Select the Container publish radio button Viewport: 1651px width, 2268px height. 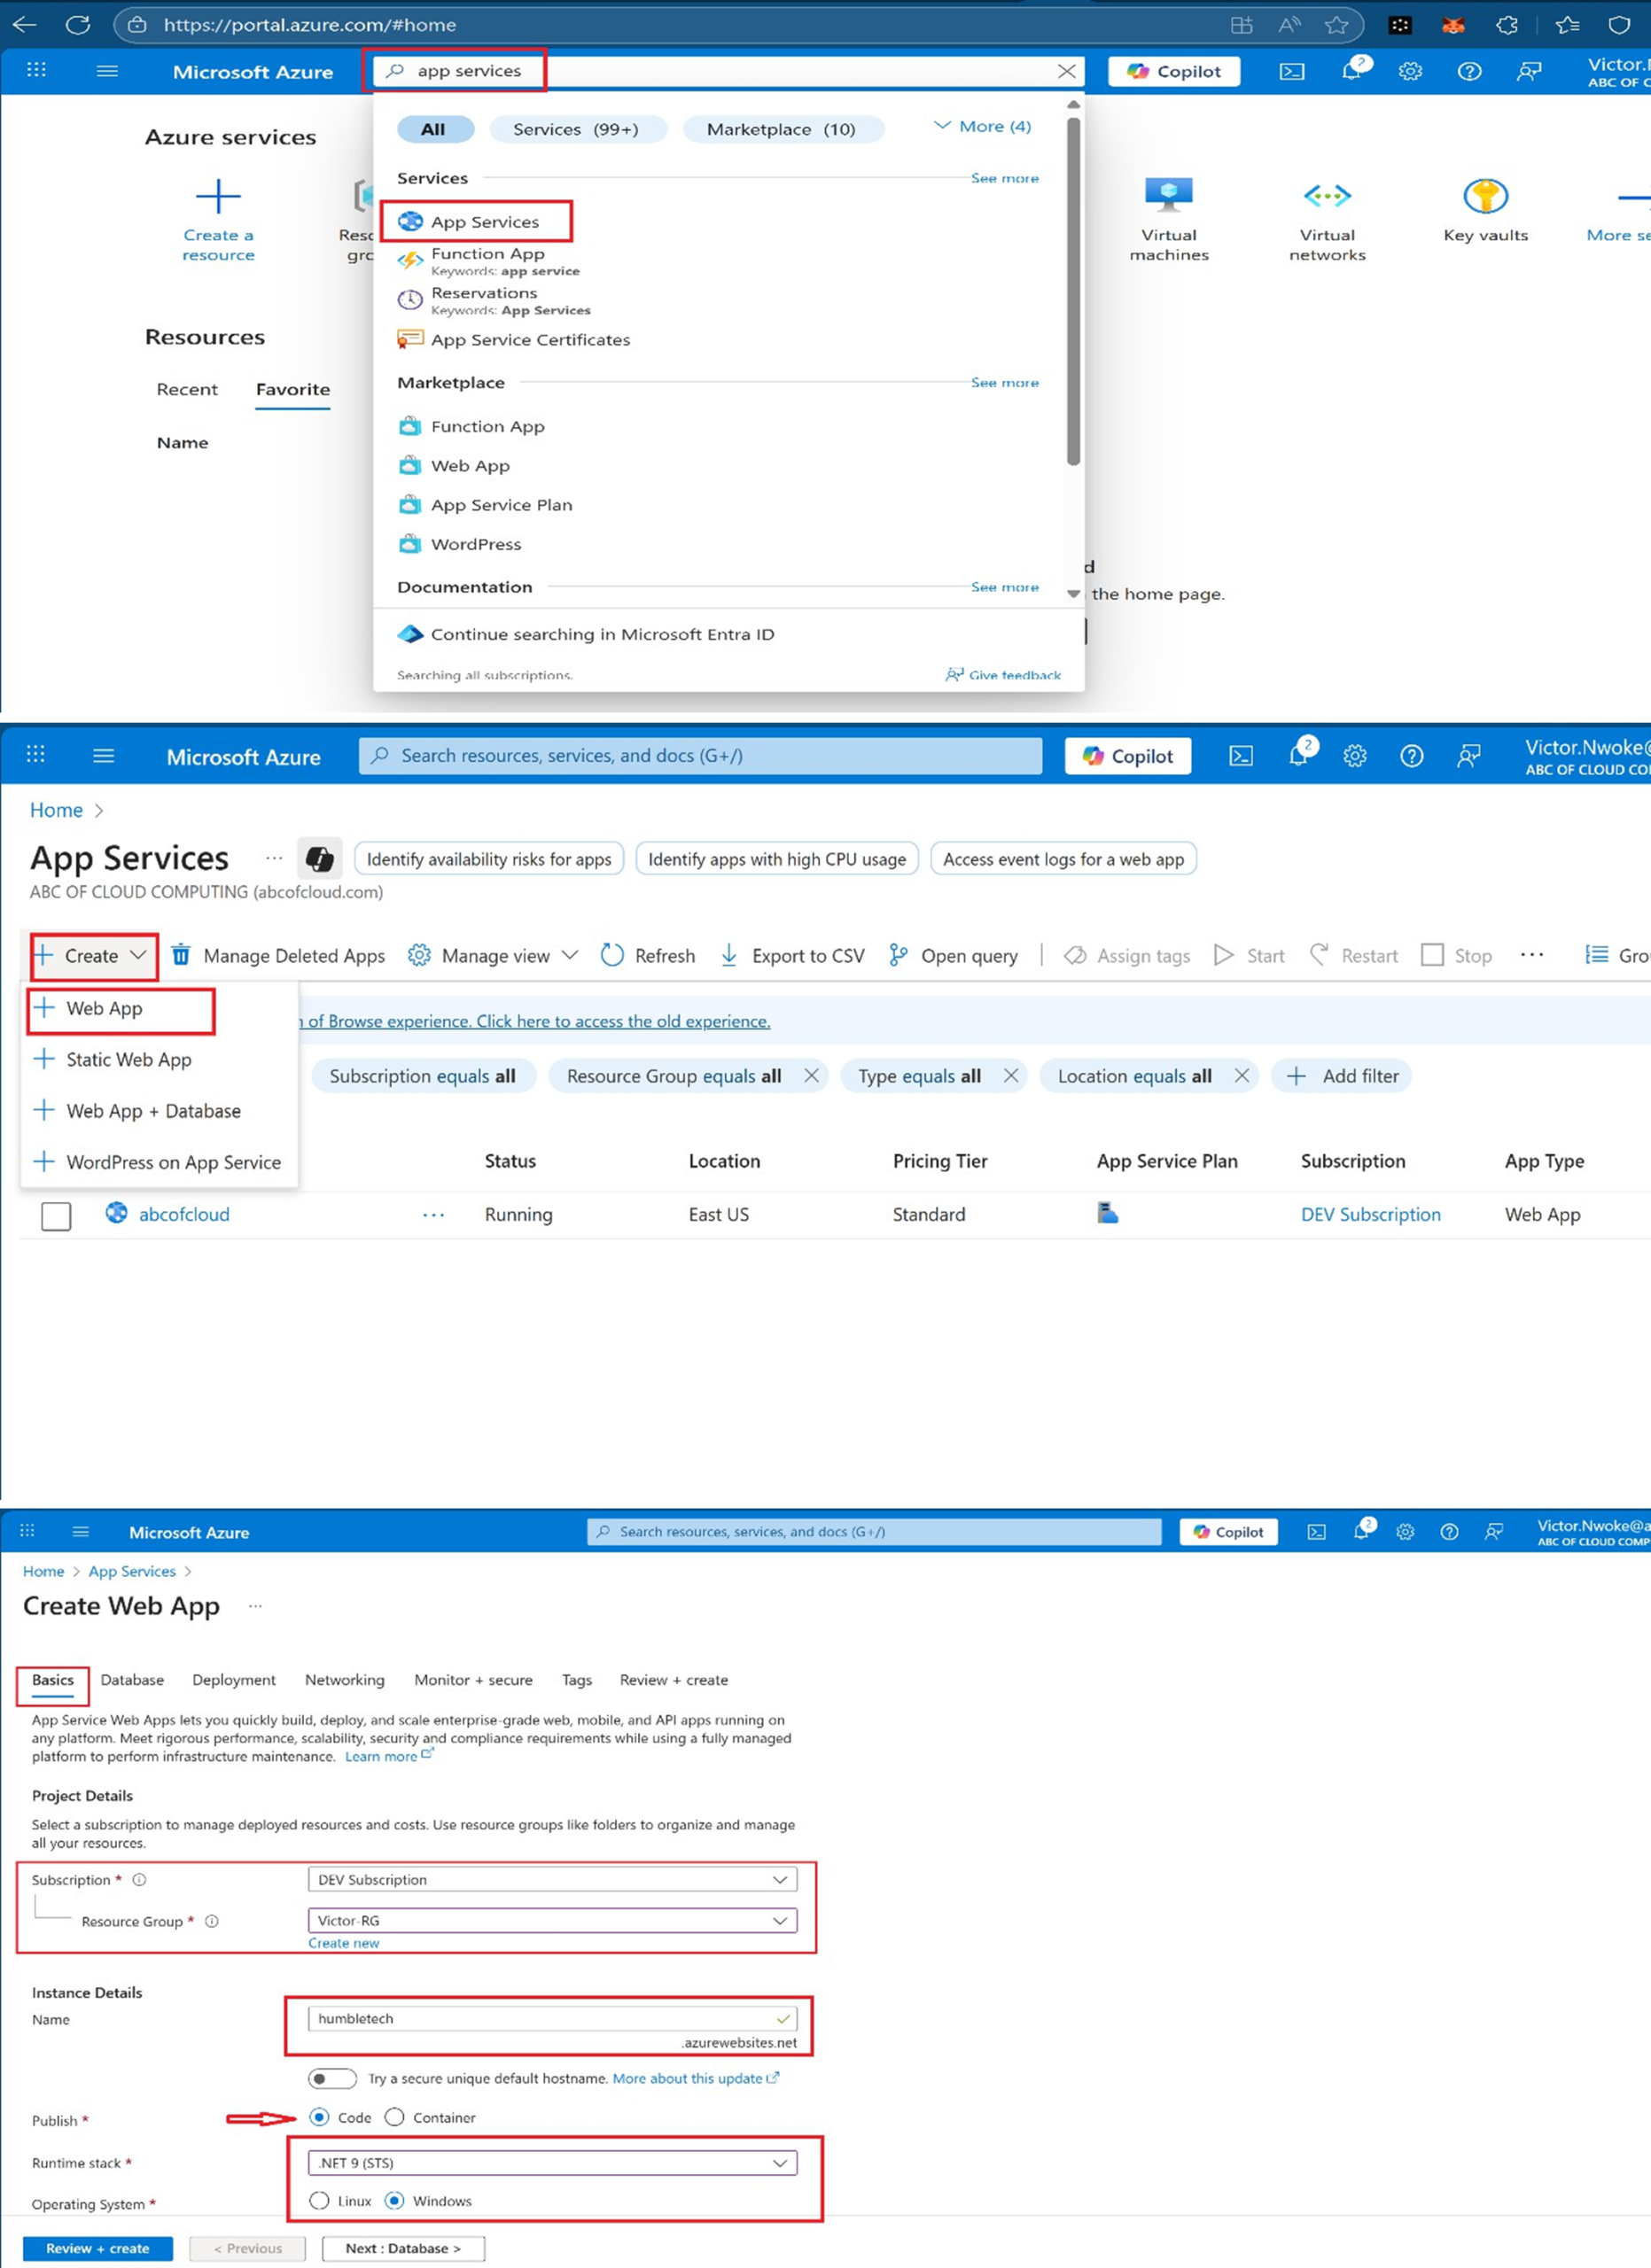tap(395, 2118)
